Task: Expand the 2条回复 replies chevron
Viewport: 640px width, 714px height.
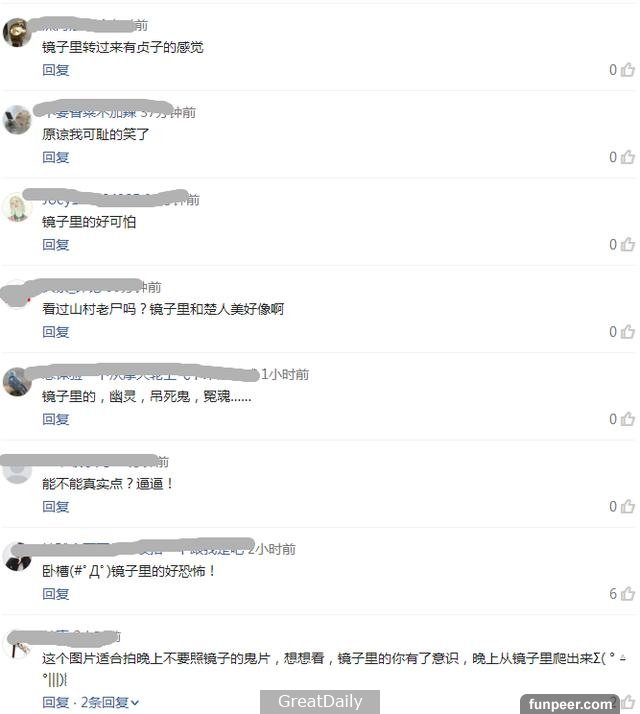Action: 135,703
